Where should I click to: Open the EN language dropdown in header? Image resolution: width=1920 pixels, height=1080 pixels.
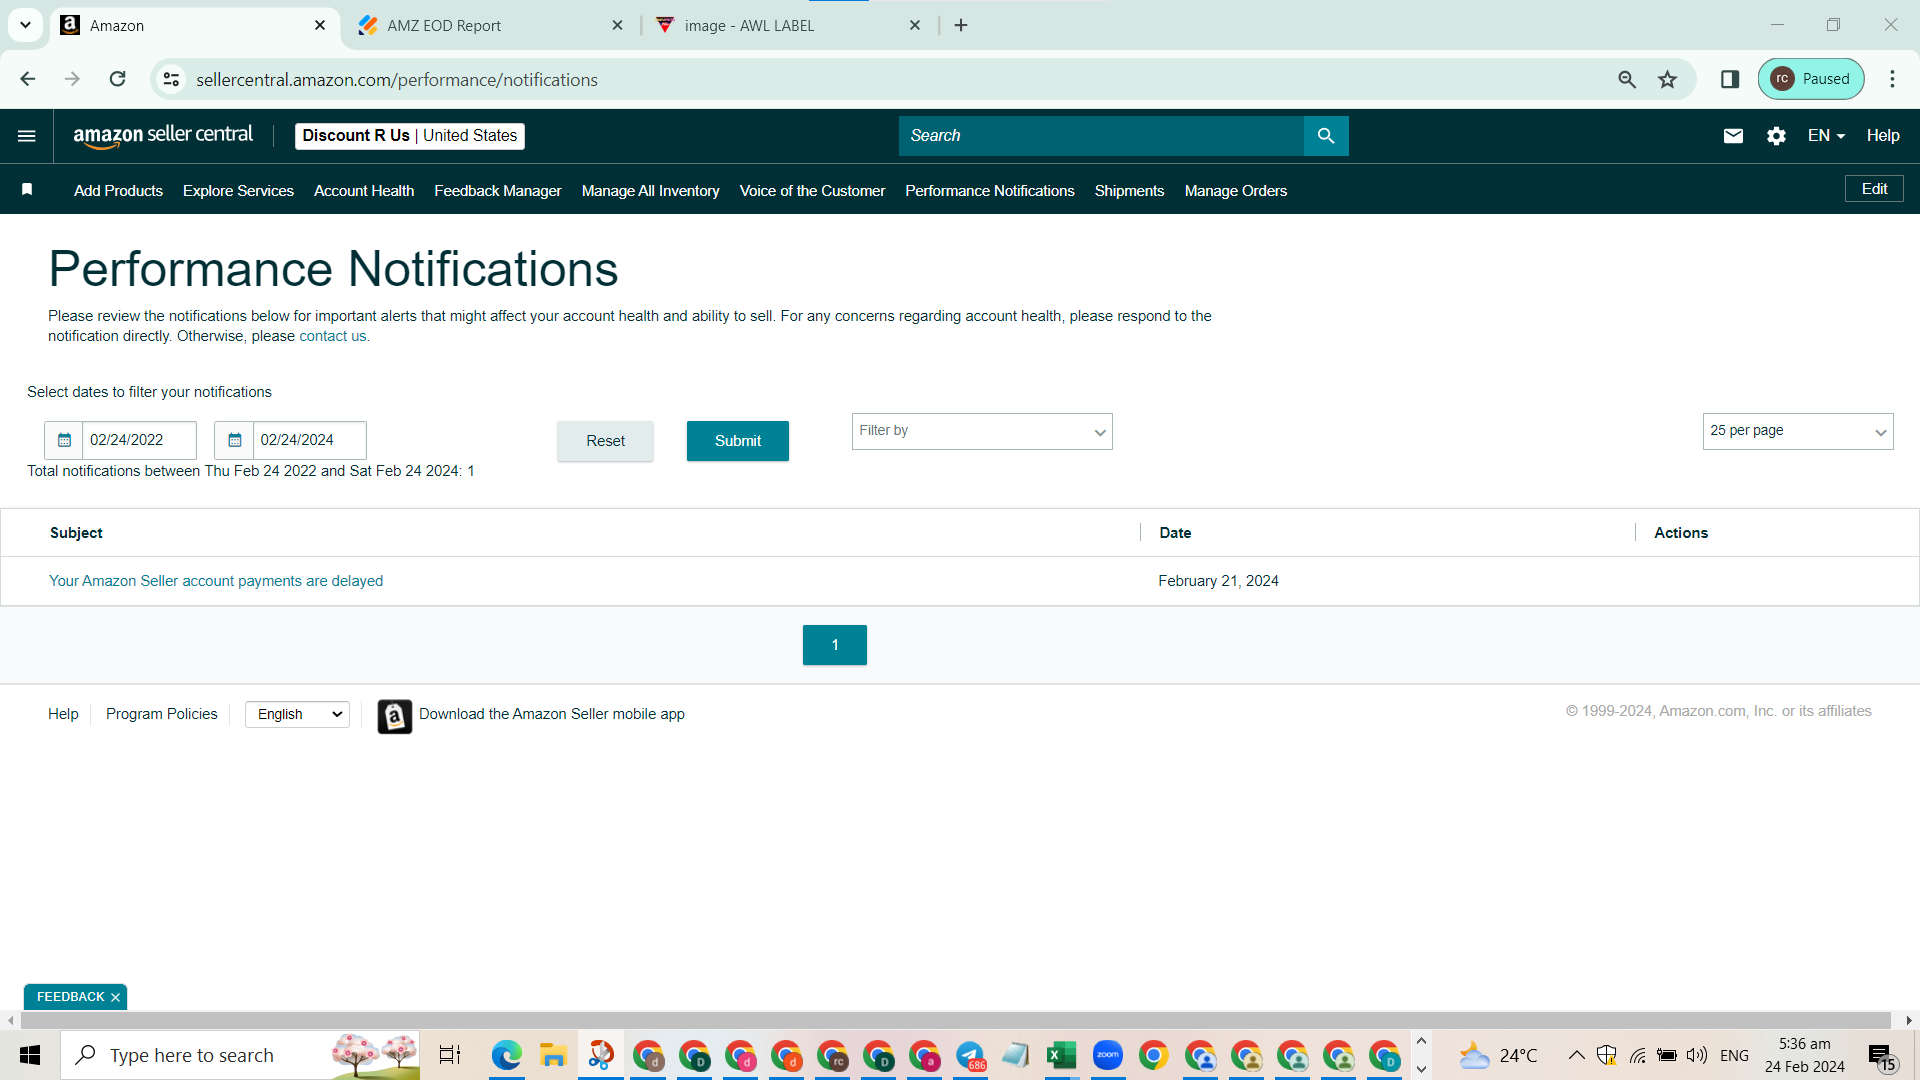1826,136
